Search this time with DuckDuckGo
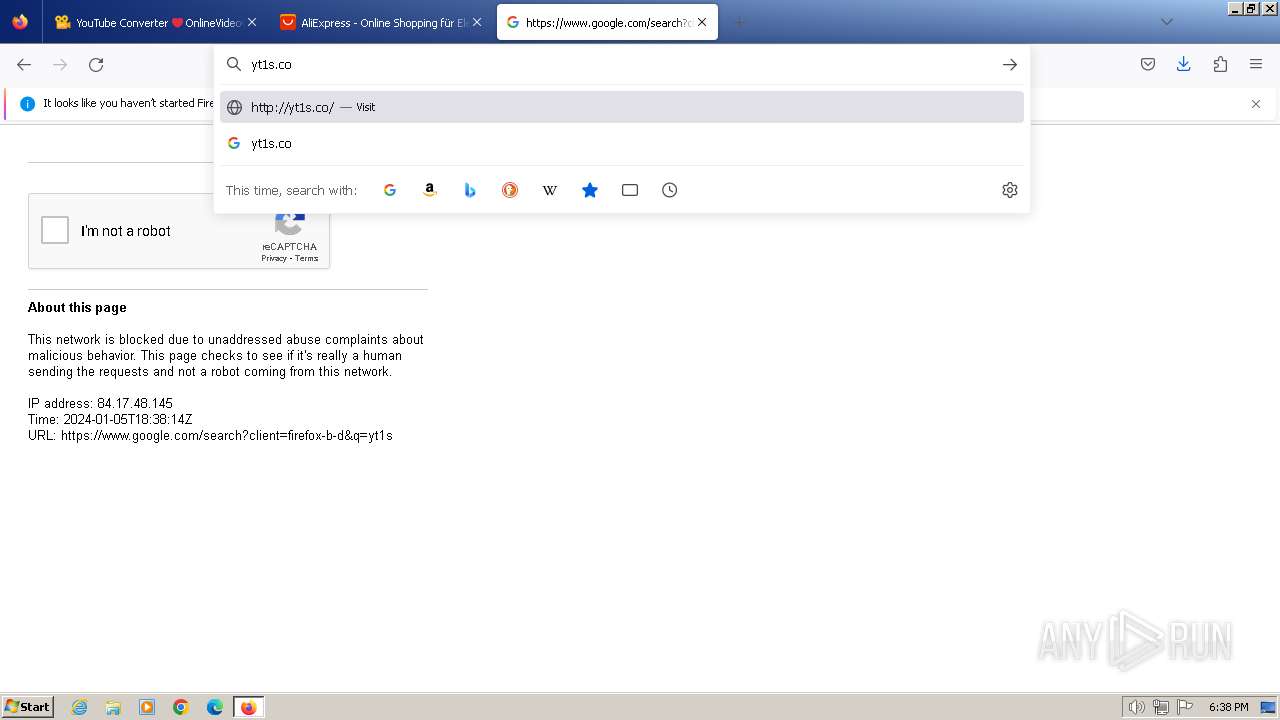The width and height of the screenshot is (1280, 720). click(x=510, y=190)
